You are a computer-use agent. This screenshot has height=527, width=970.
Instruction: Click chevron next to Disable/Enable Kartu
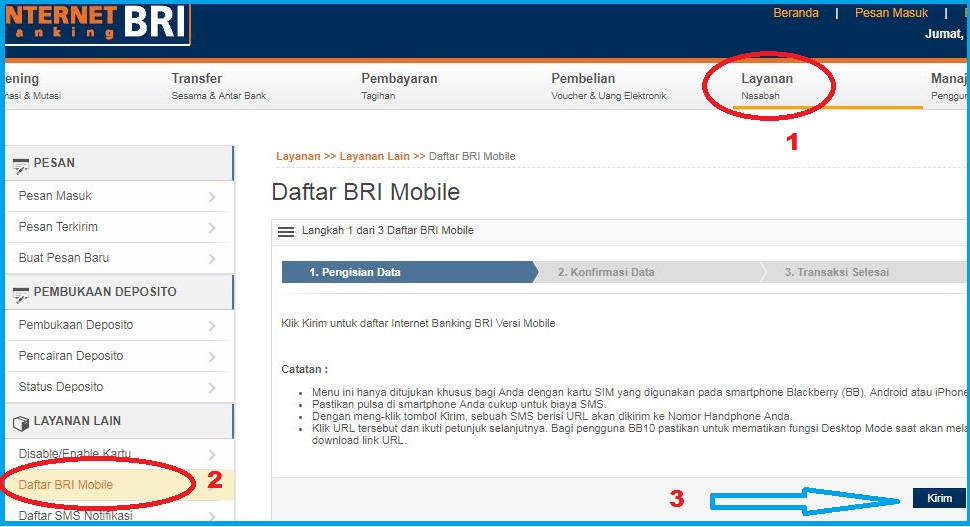[x=212, y=455]
